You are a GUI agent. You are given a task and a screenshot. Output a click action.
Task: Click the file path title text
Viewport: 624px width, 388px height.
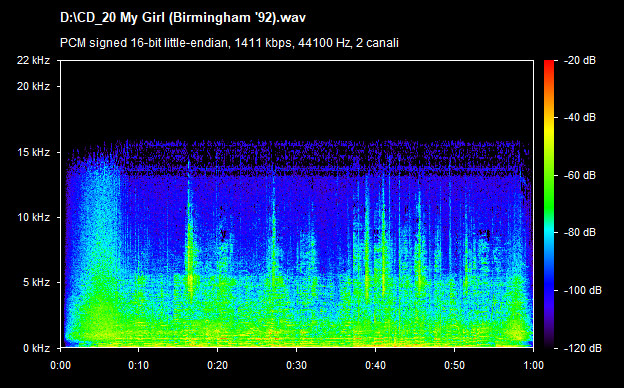(x=183, y=18)
